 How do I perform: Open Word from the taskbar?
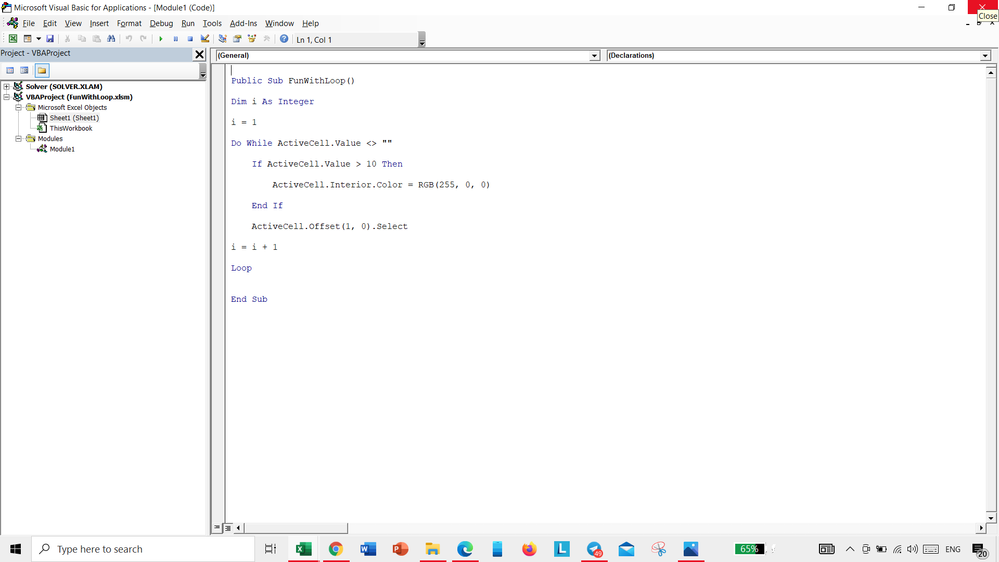tap(368, 549)
